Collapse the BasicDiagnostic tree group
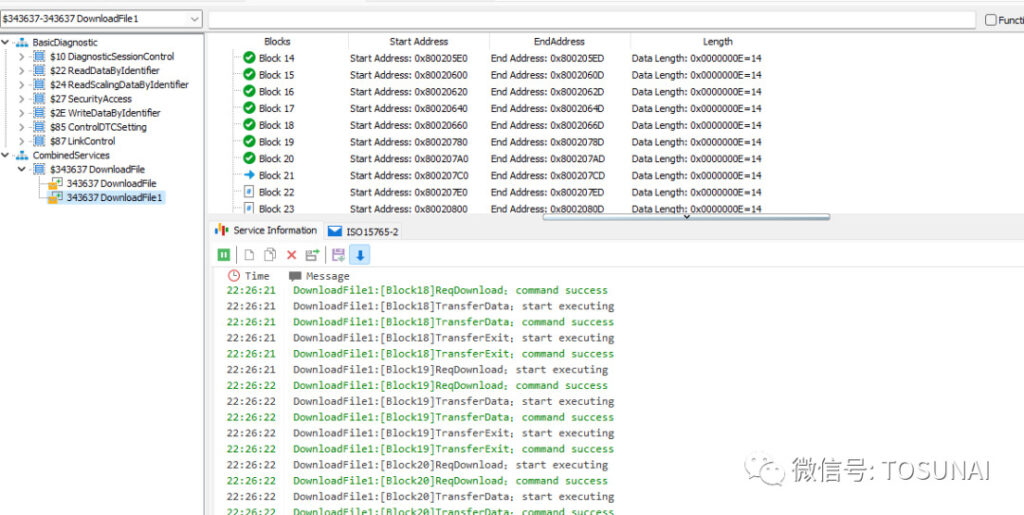 (x=6, y=43)
